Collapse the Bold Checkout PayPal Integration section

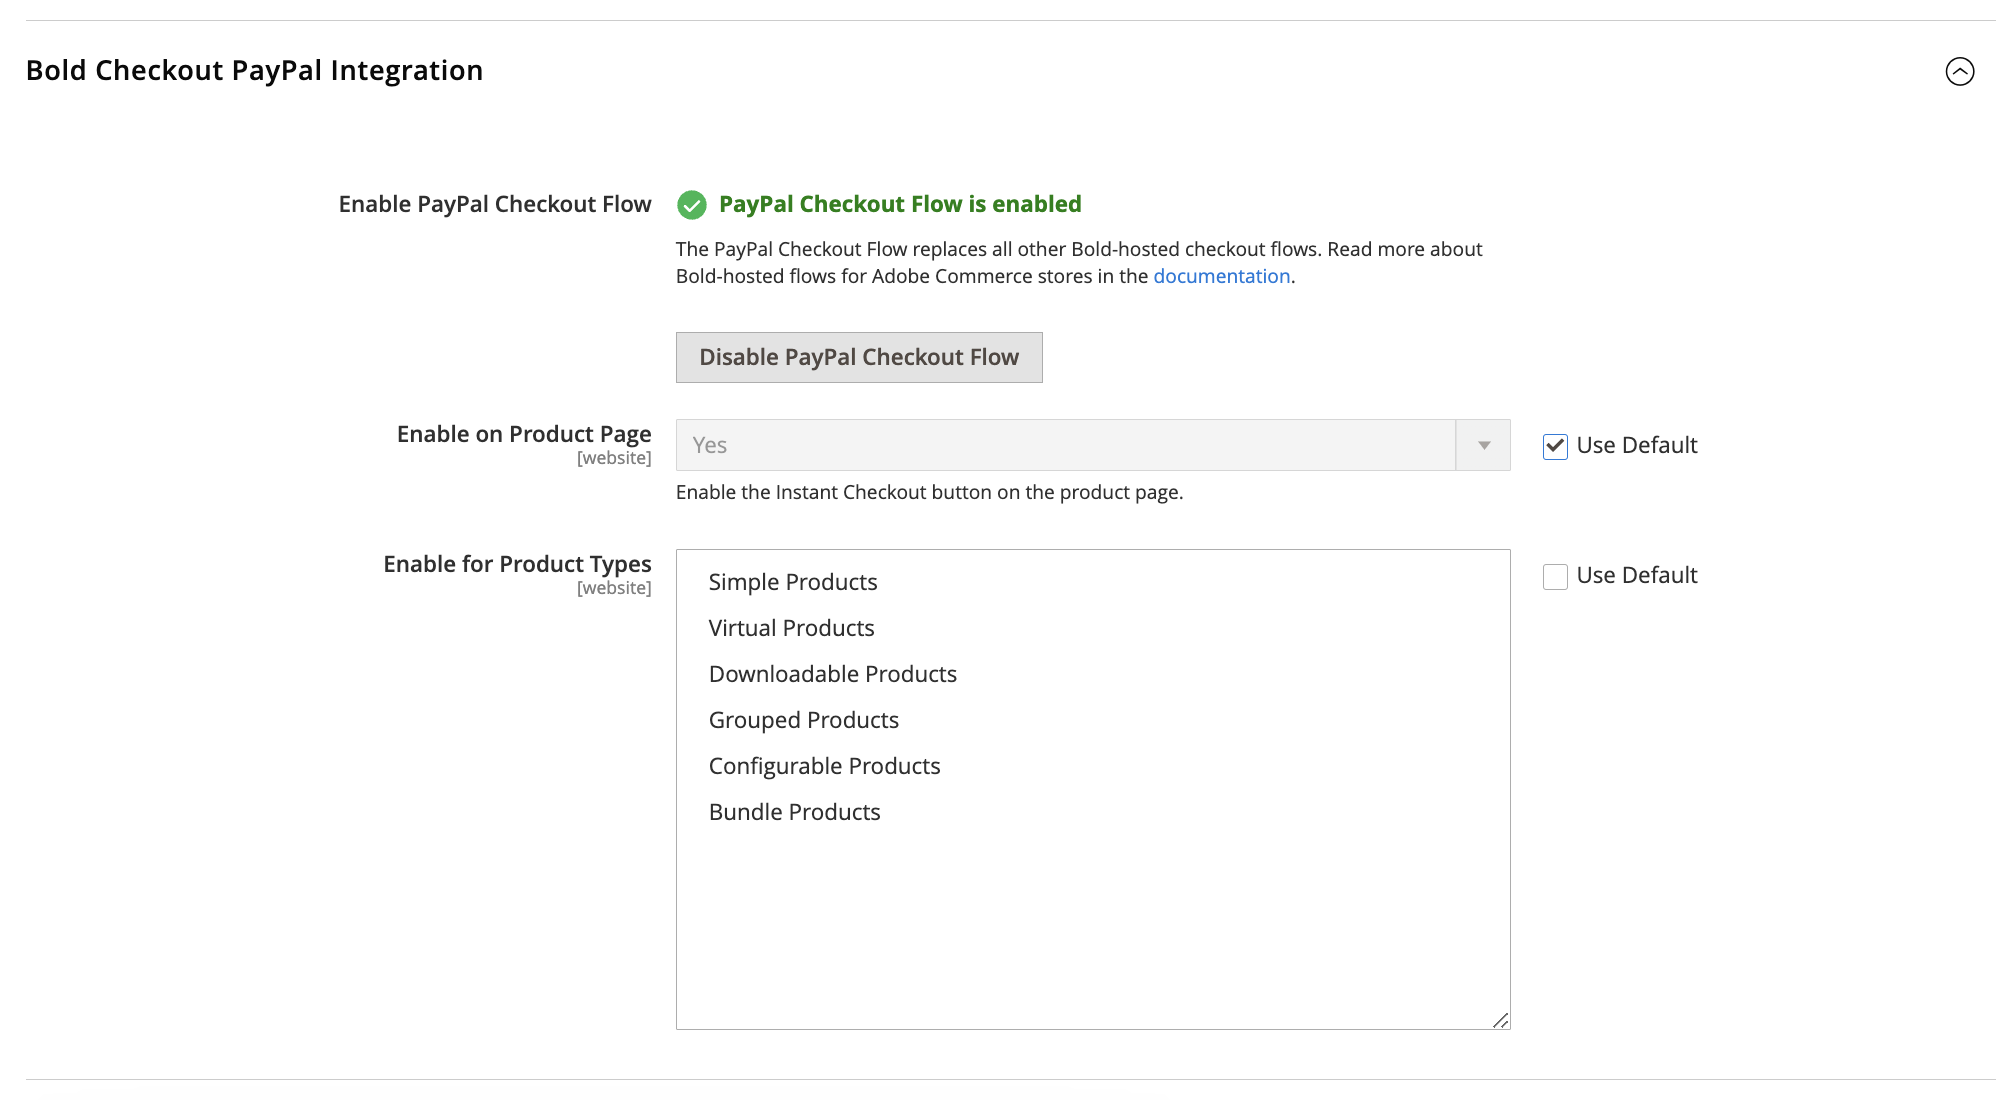[x=1961, y=71]
